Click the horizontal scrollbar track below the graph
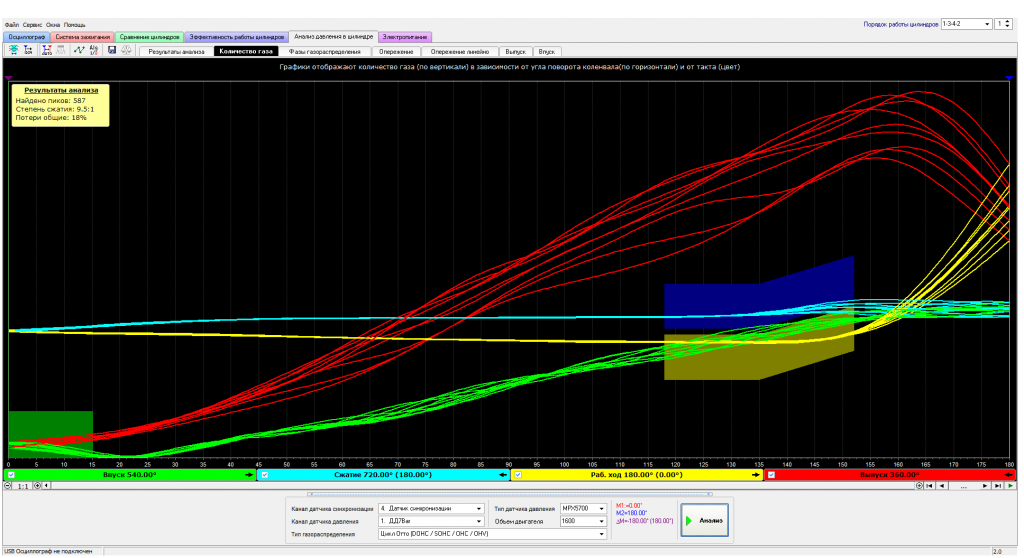 tap(483, 486)
